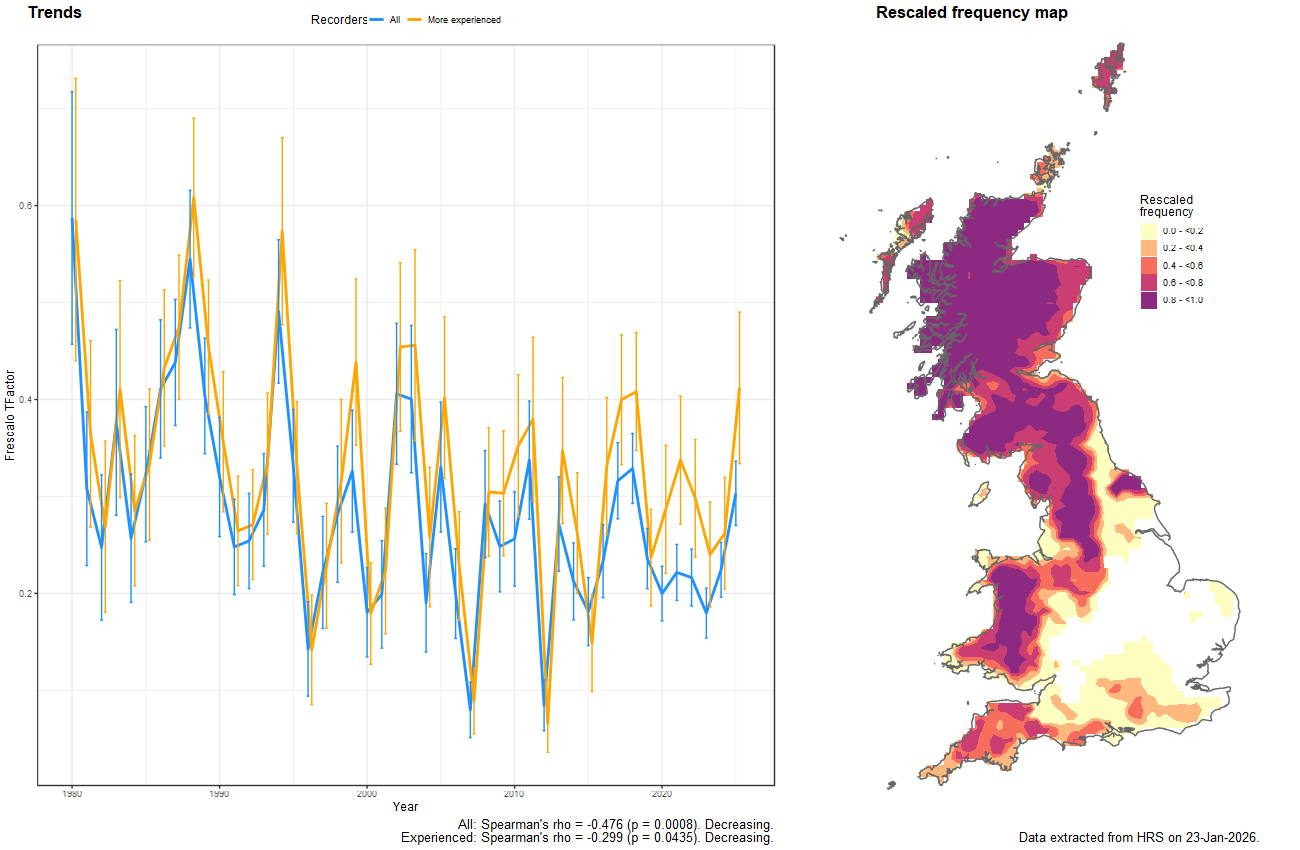
Task: Click the orange 'More experienced' legend line key
Action: 415,20
